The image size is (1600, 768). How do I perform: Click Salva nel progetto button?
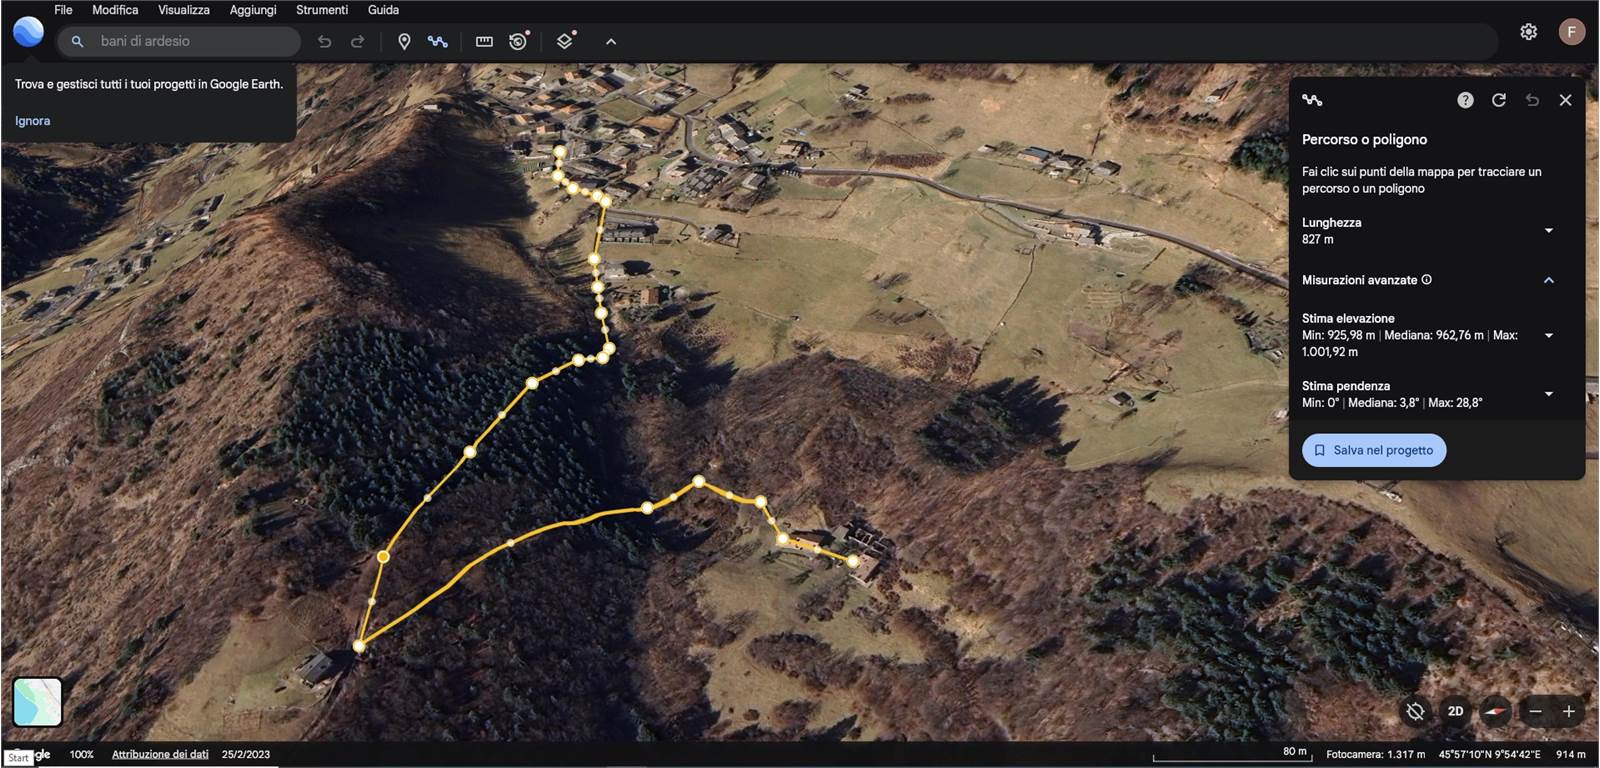[x=1373, y=450]
